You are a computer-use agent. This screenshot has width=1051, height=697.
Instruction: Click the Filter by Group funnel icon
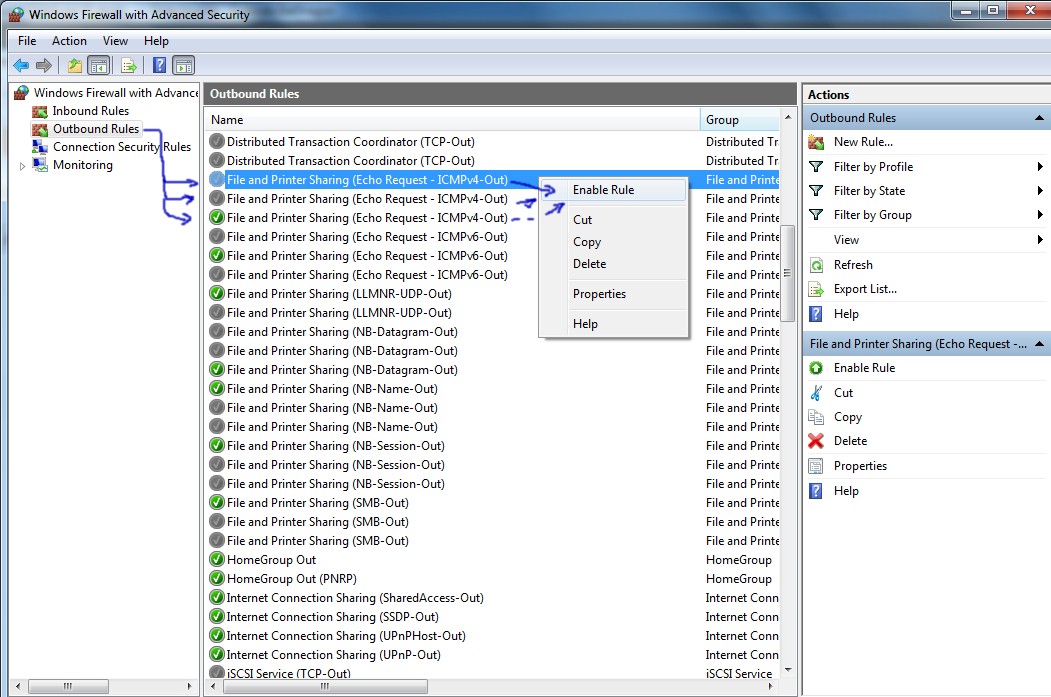pyautogui.click(x=816, y=215)
